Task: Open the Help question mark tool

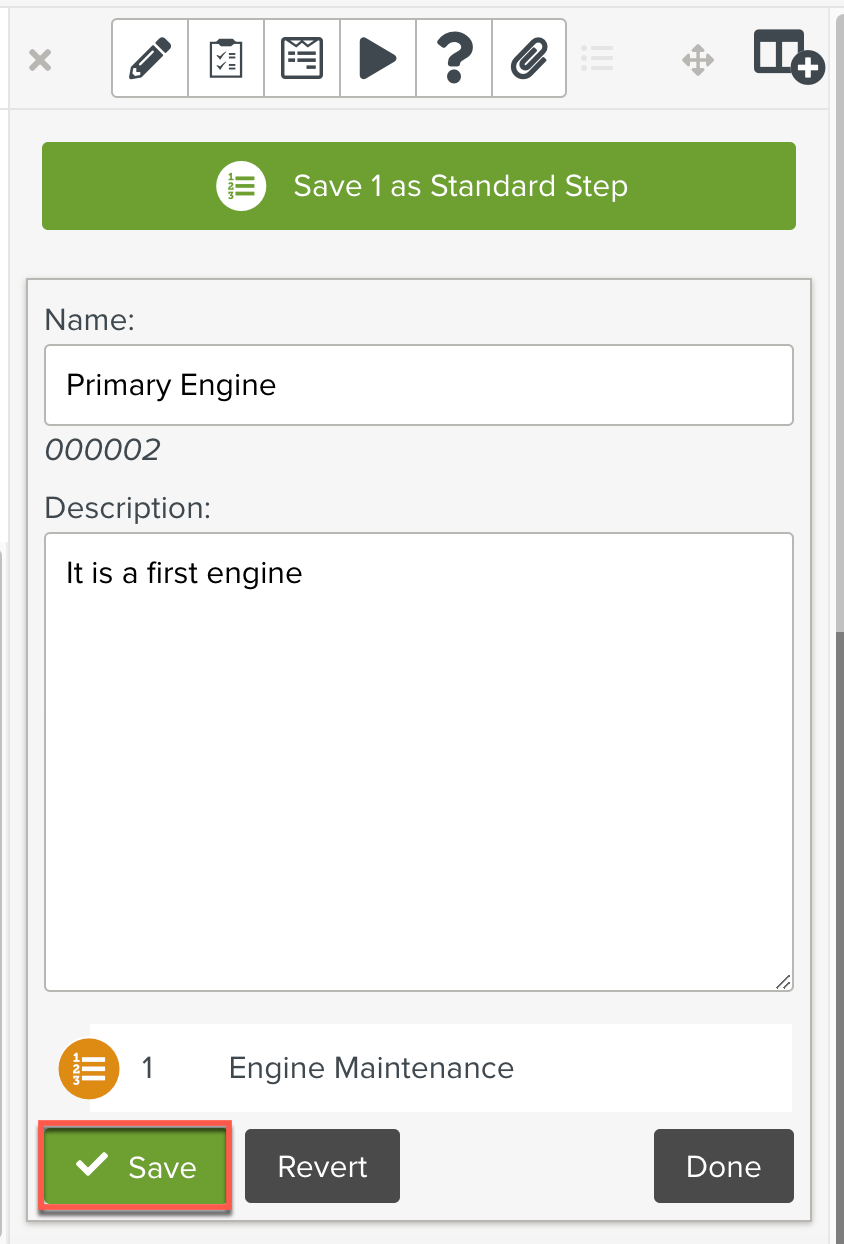Action: click(453, 58)
